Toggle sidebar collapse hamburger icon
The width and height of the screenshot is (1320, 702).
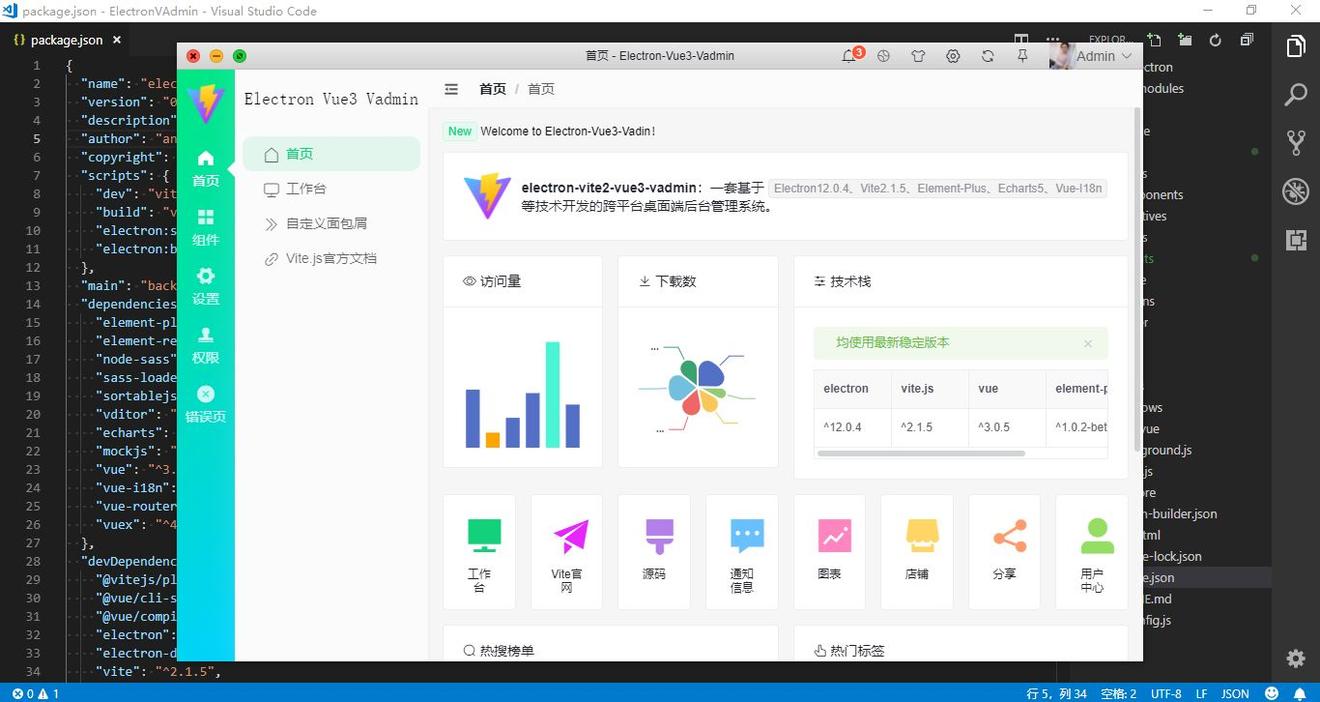(x=451, y=89)
